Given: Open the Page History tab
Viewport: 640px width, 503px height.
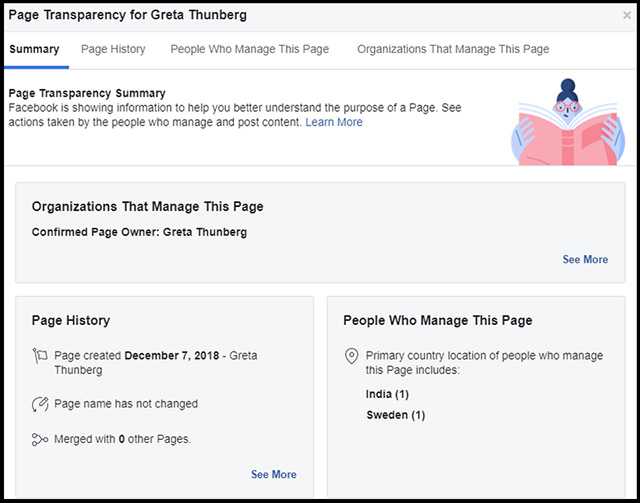Looking at the screenshot, I should pyautogui.click(x=113, y=49).
